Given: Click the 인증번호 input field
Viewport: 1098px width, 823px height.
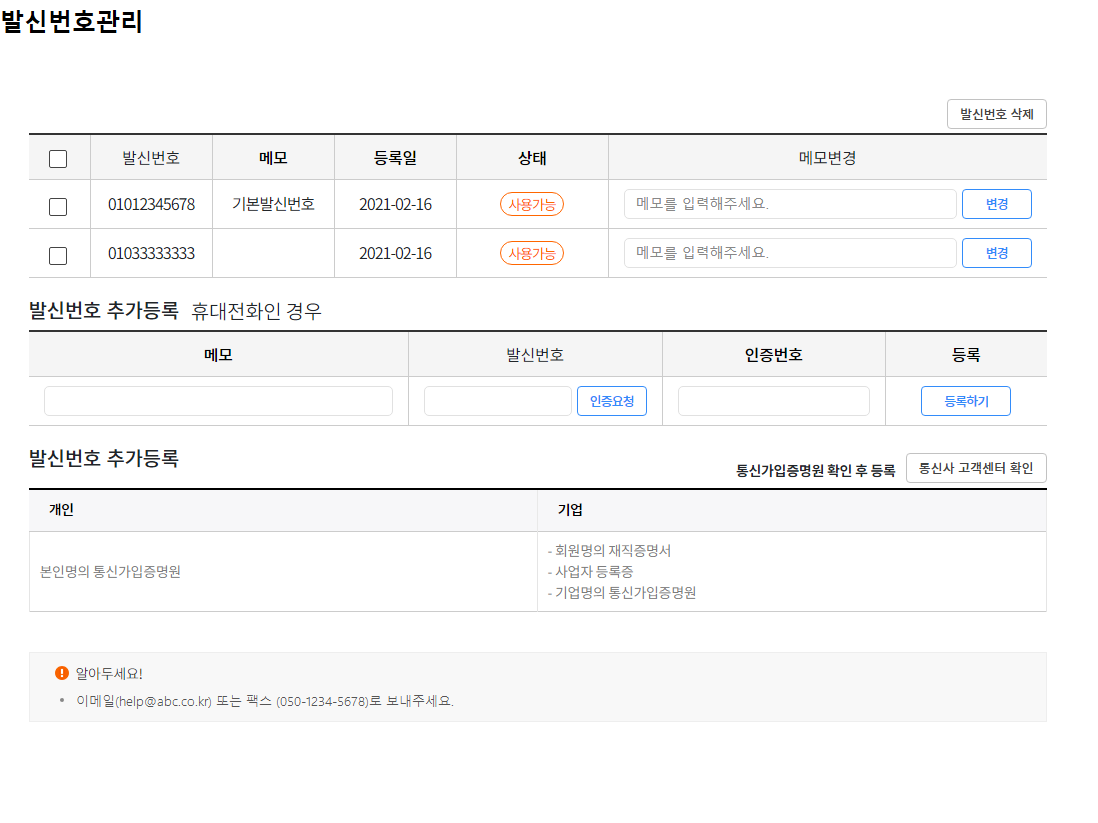Looking at the screenshot, I should click(773, 401).
